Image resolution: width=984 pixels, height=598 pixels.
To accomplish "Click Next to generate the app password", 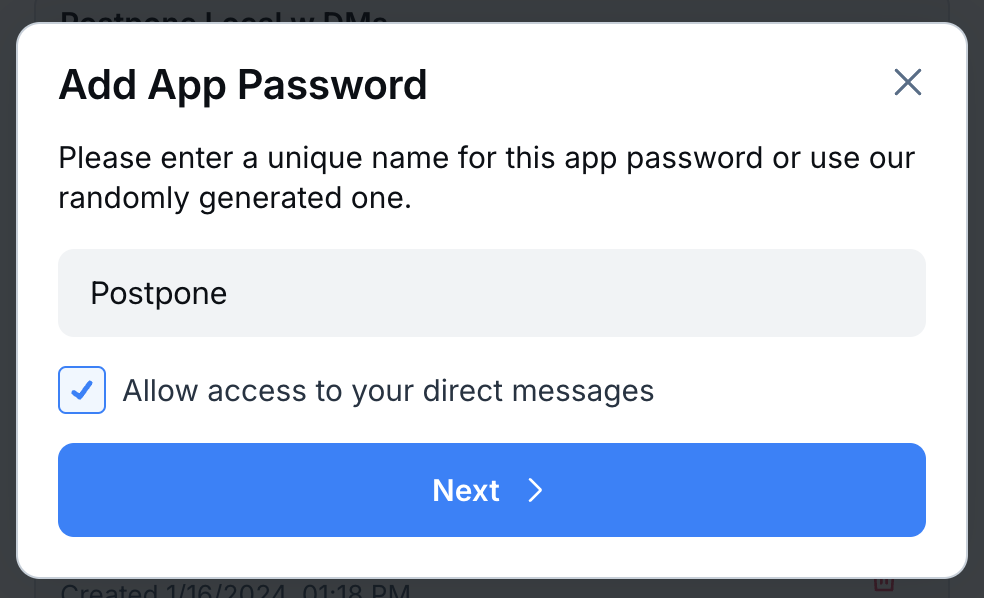I will coord(492,490).
